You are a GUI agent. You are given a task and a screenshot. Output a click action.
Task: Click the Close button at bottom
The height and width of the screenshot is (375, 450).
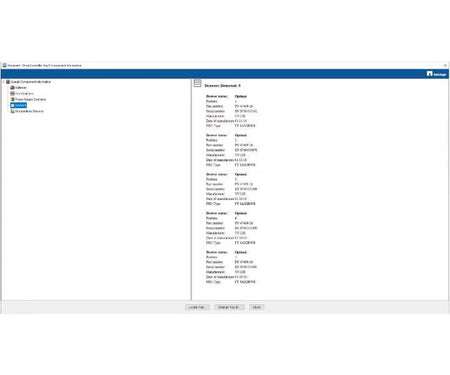click(256, 307)
